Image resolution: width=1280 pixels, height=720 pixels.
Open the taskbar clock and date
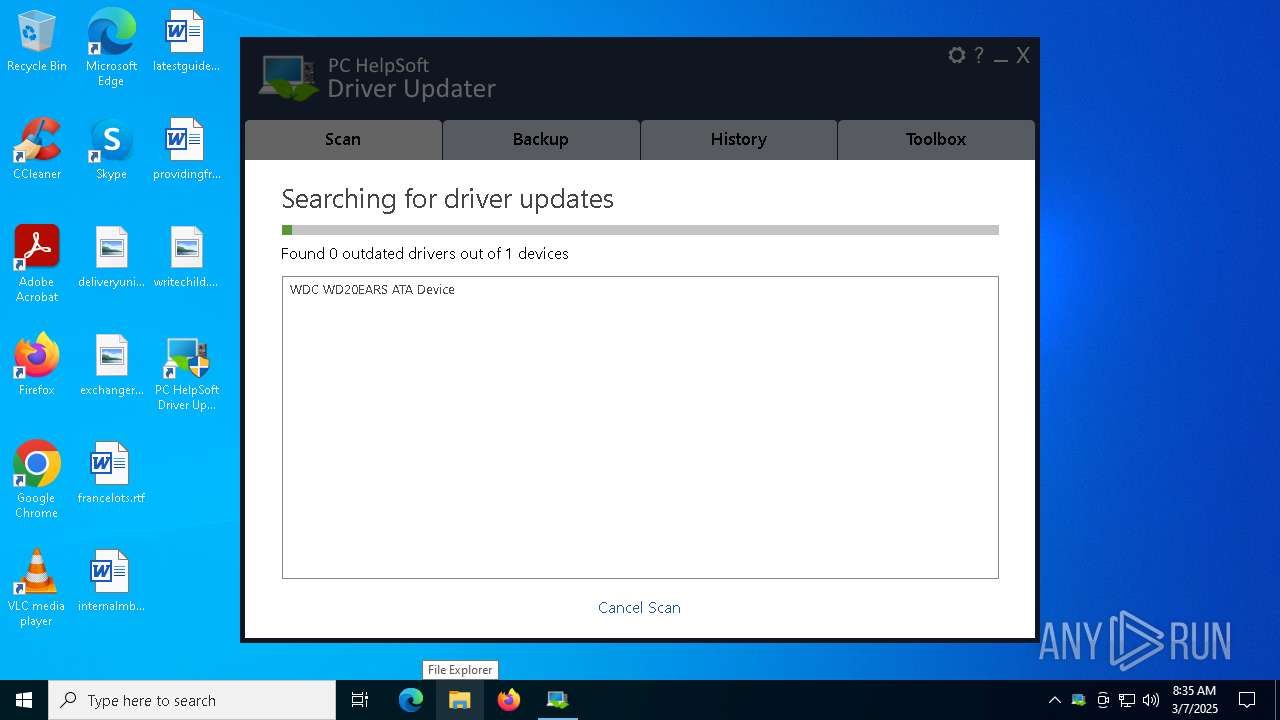(x=1195, y=700)
